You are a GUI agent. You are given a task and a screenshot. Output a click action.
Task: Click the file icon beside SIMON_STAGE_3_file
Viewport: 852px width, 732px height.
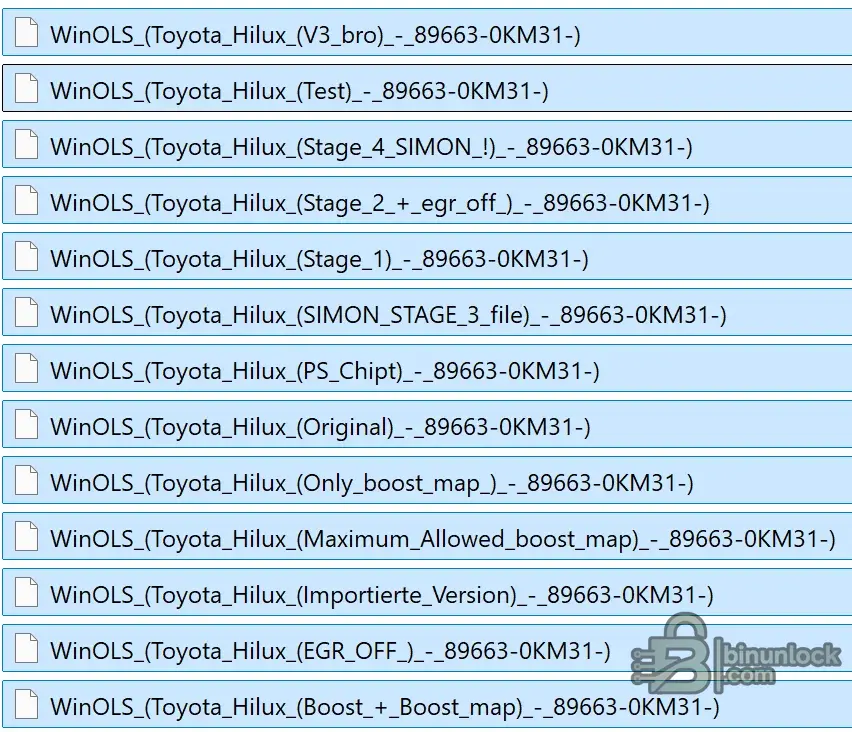click(x=26, y=312)
